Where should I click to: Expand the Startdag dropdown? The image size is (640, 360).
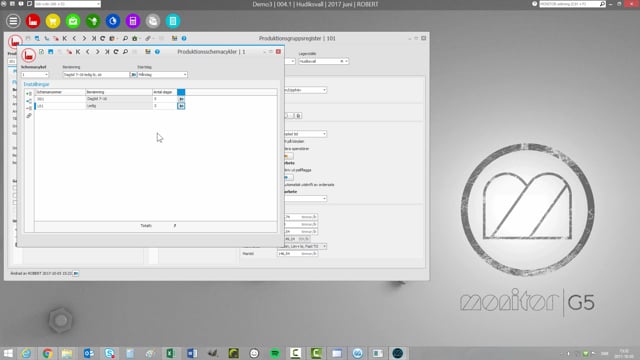185,75
